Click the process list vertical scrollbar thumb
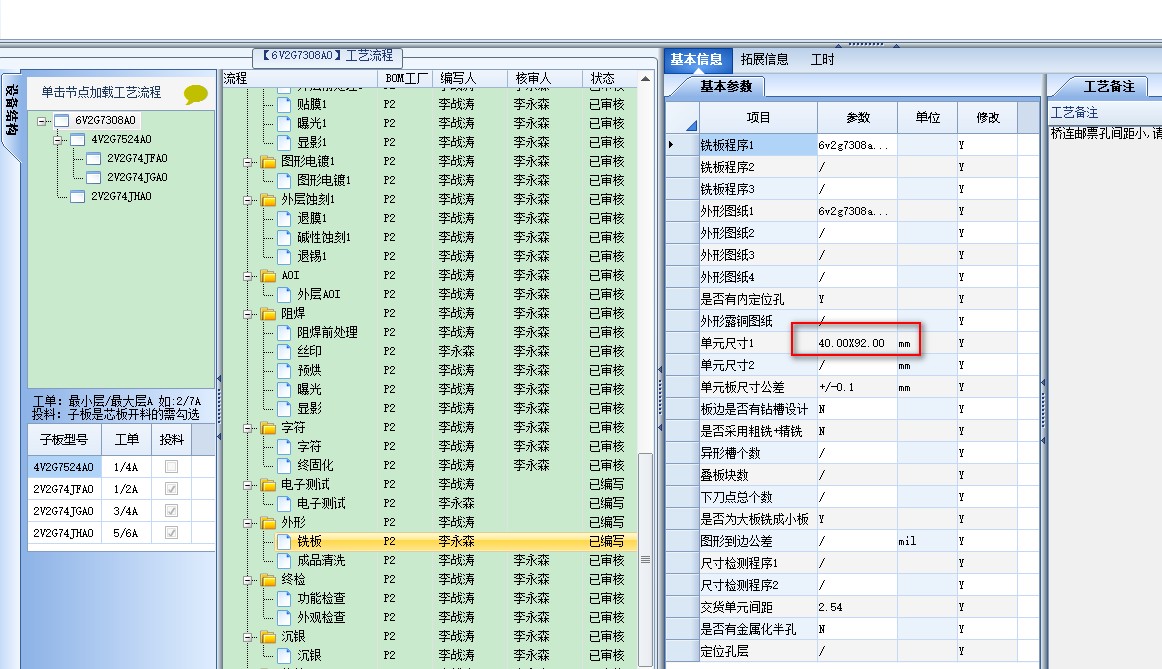The height and width of the screenshot is (669, 1162). click(x=645, y=559)
